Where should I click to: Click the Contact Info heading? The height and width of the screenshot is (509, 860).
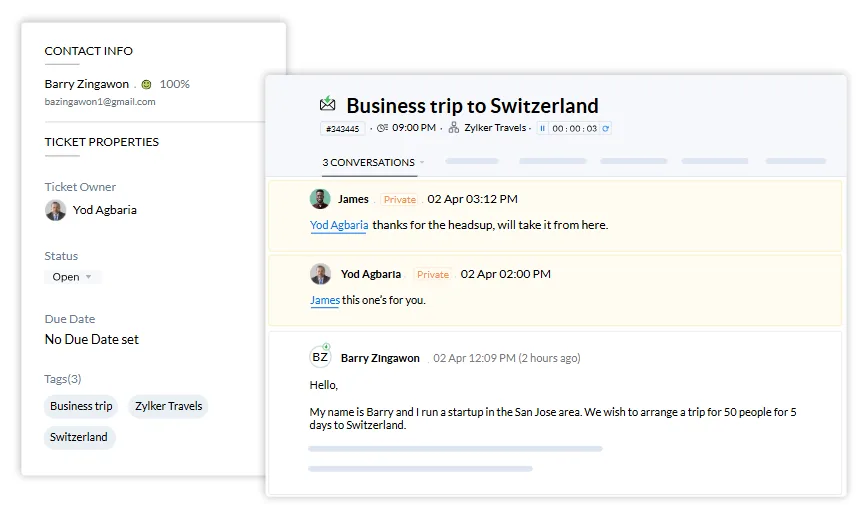88,51
